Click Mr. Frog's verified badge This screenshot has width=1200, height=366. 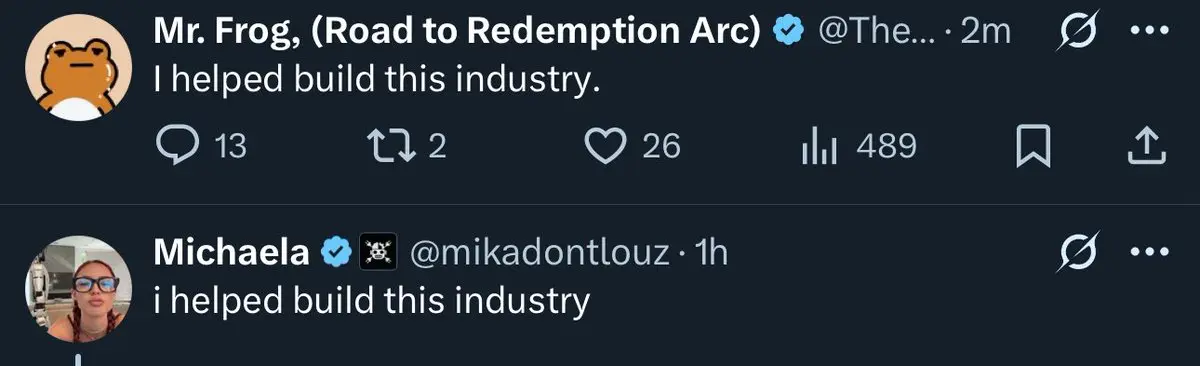(x=791, y=32)
